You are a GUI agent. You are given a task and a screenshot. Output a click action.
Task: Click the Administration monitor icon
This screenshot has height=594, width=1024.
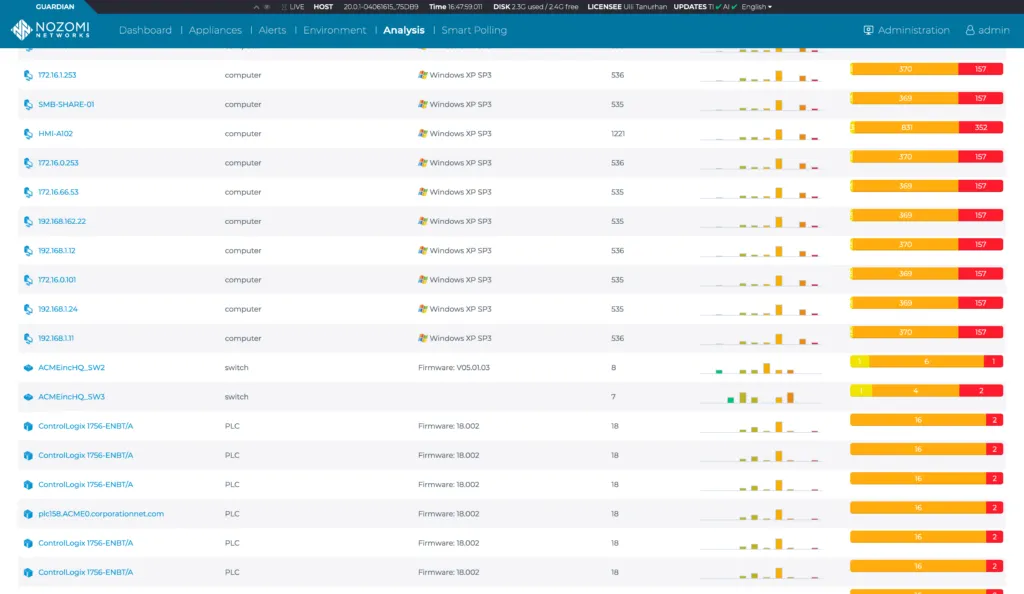point(868,30)
